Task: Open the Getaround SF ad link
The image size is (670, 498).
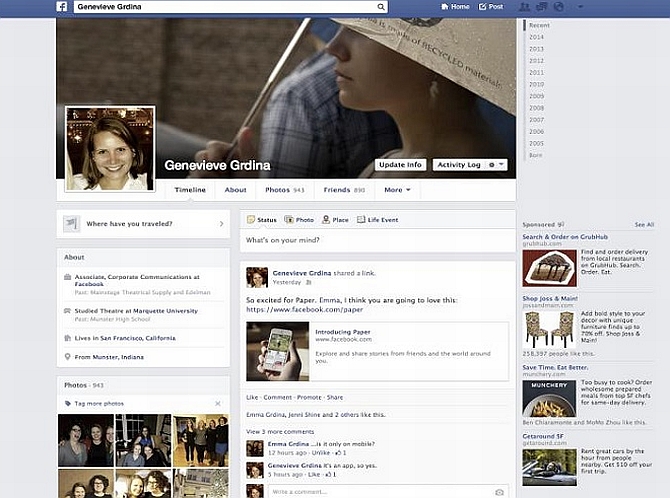Action: [543, 436]
